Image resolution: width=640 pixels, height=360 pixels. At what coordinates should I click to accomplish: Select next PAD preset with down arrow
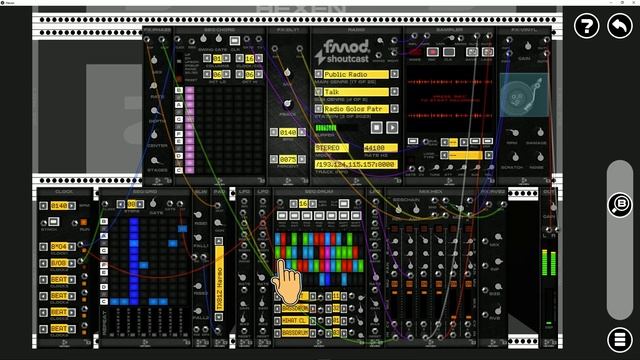[219, 316]
